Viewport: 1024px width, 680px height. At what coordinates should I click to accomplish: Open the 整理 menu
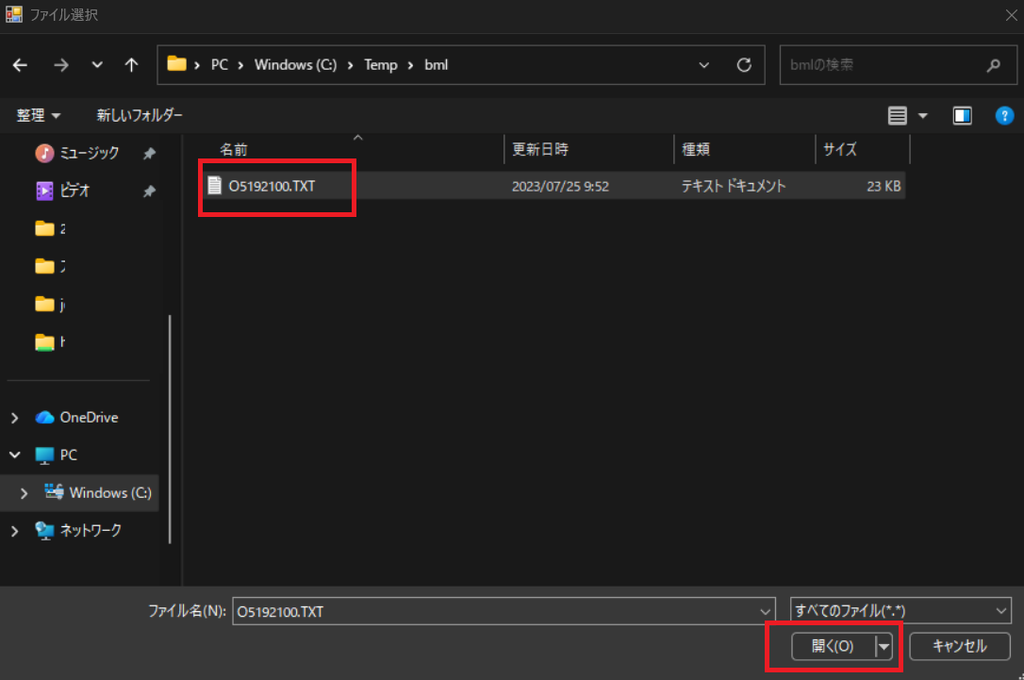pos(38,116)
